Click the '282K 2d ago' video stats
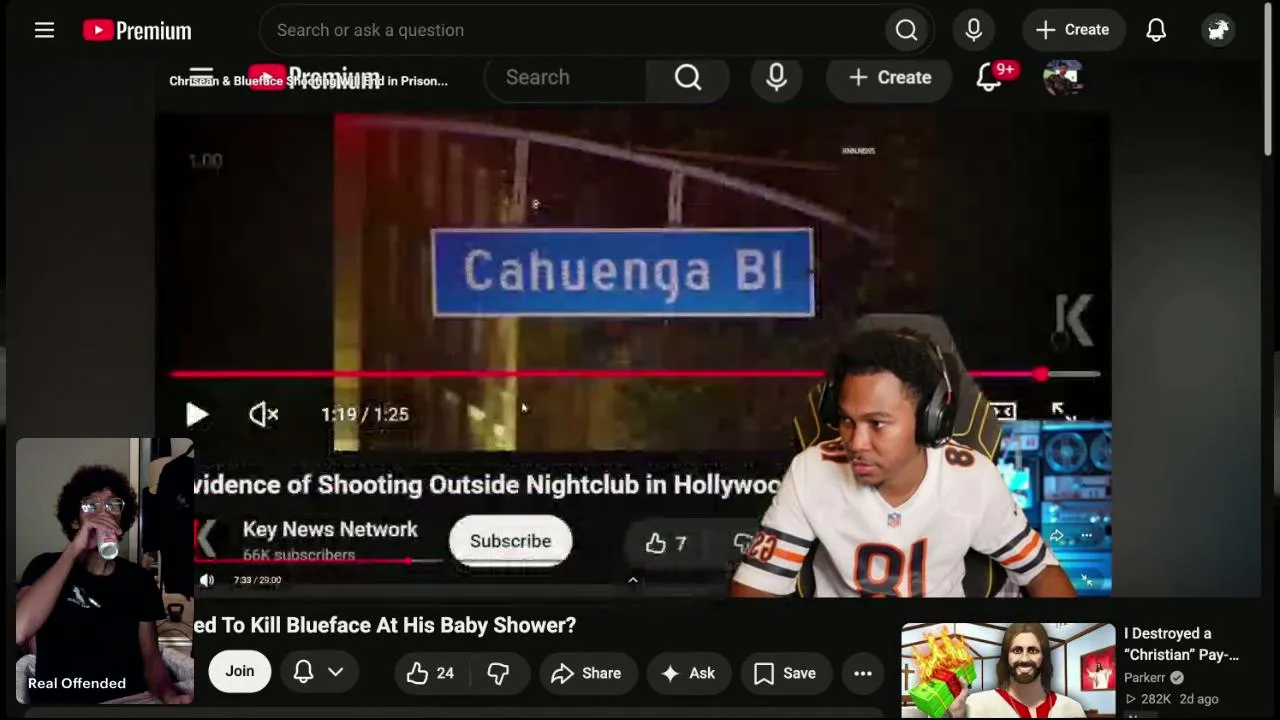This screenshot has width=1280, height=720. click(x=1171, y=699)
